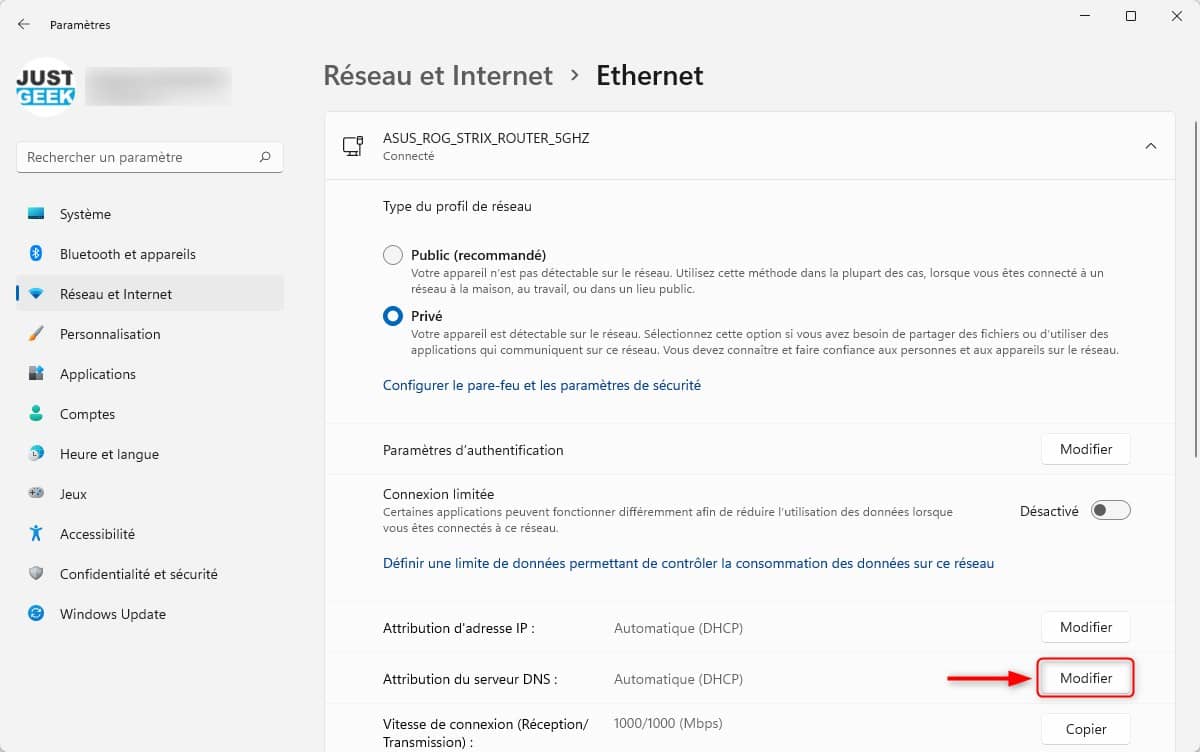Click the Système monitor icon
Image resolution: width=1200 pixels, height=752 pixels.
[37, 214]
